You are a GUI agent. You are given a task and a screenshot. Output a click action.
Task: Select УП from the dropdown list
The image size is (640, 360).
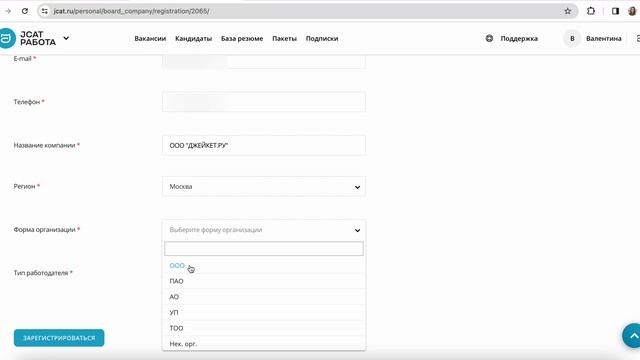point(264,312)
